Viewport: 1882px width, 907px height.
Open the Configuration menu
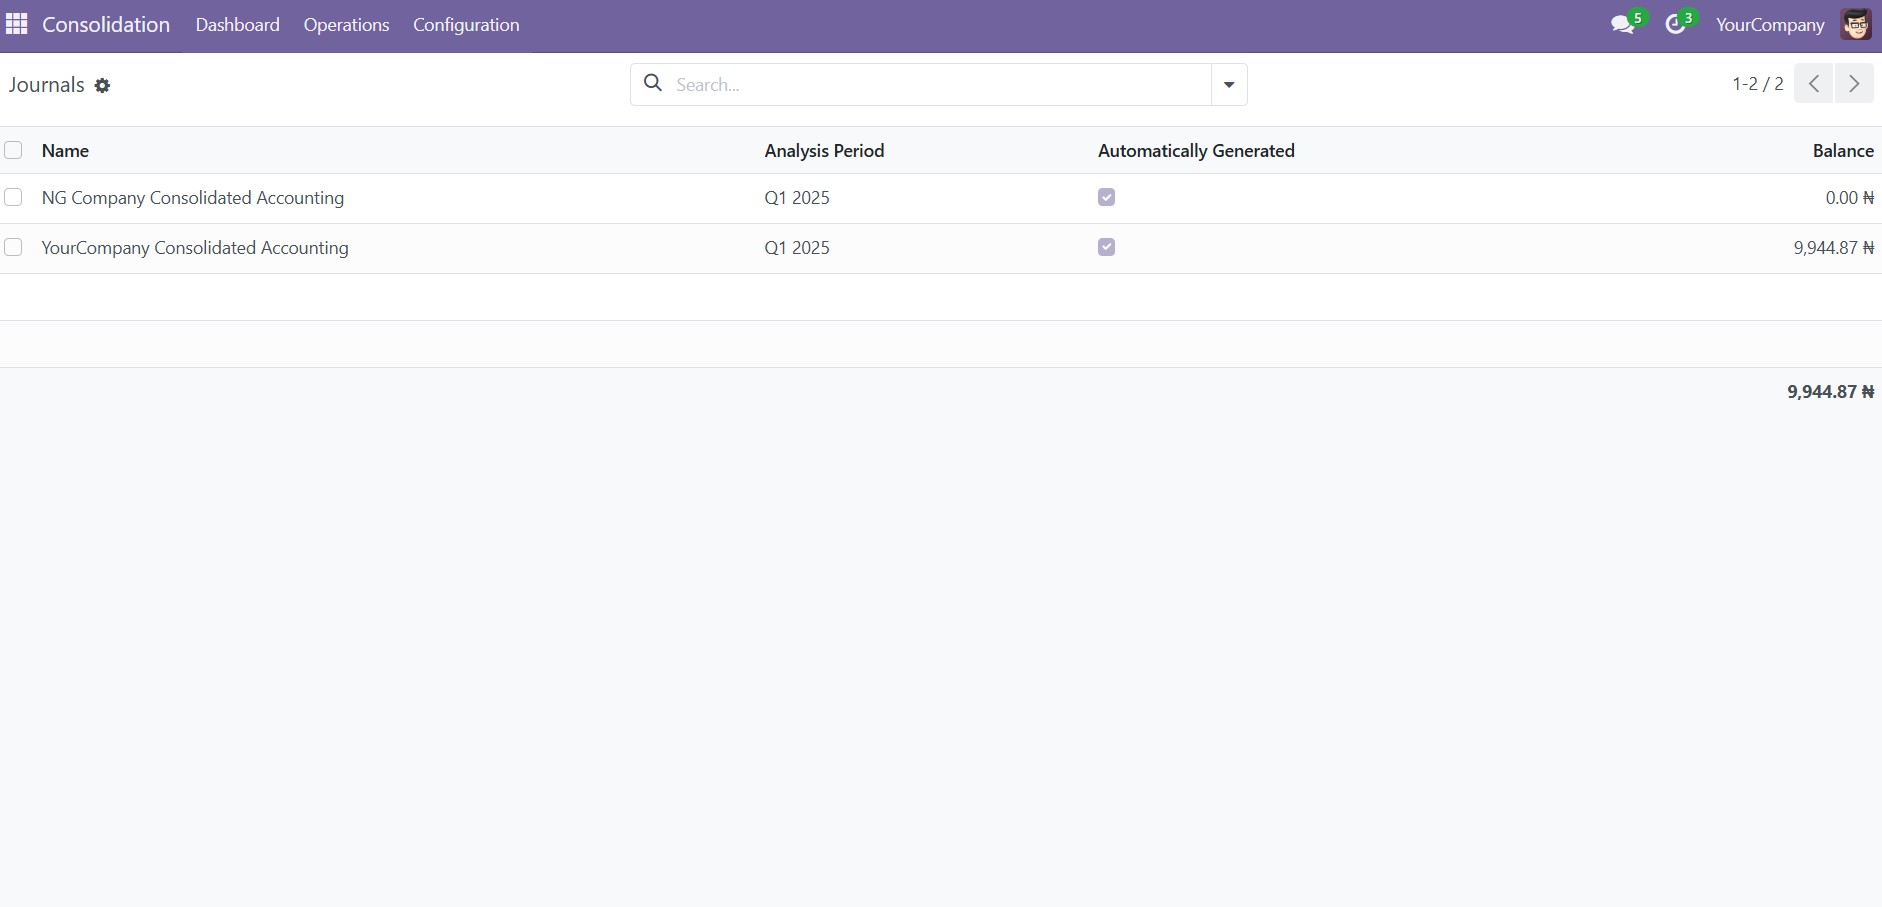click(466, 25)
